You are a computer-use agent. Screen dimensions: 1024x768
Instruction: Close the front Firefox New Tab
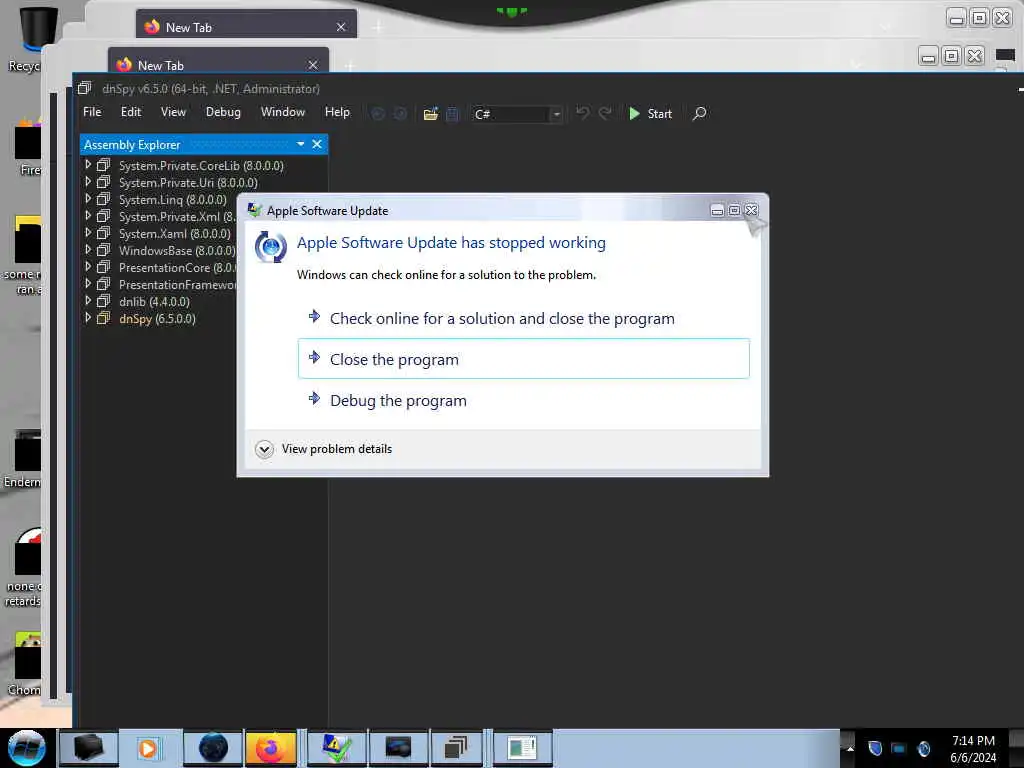pyautogui.click(x=313, y=65)
